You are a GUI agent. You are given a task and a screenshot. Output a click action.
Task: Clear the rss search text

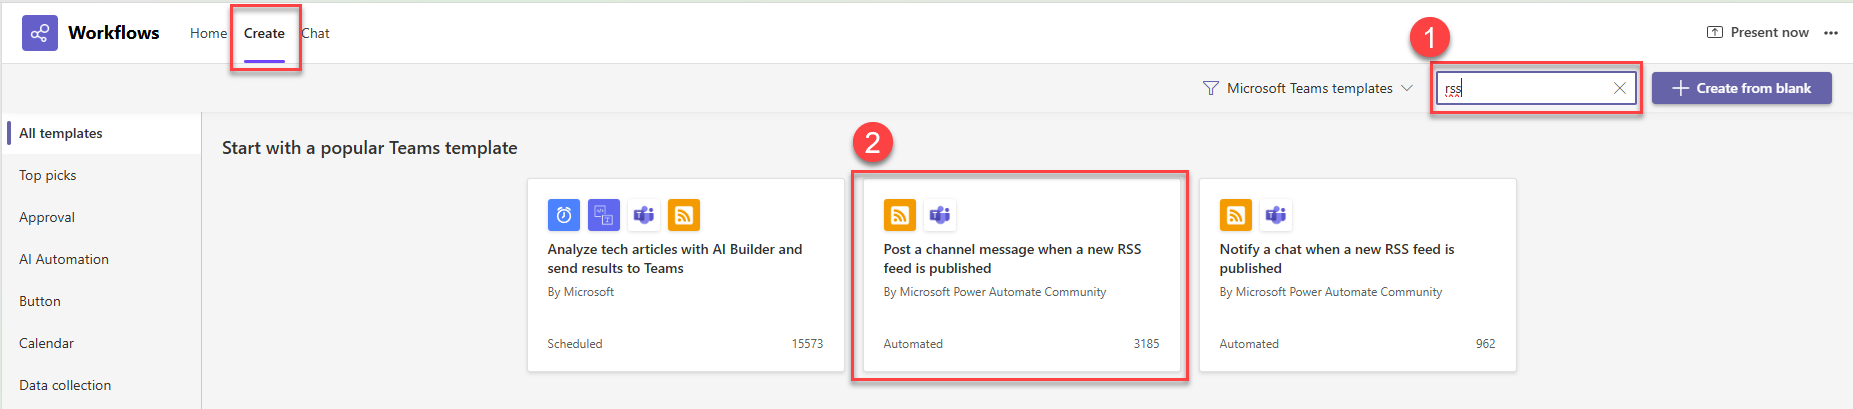pyautogui.click(x=1619, y=88)
